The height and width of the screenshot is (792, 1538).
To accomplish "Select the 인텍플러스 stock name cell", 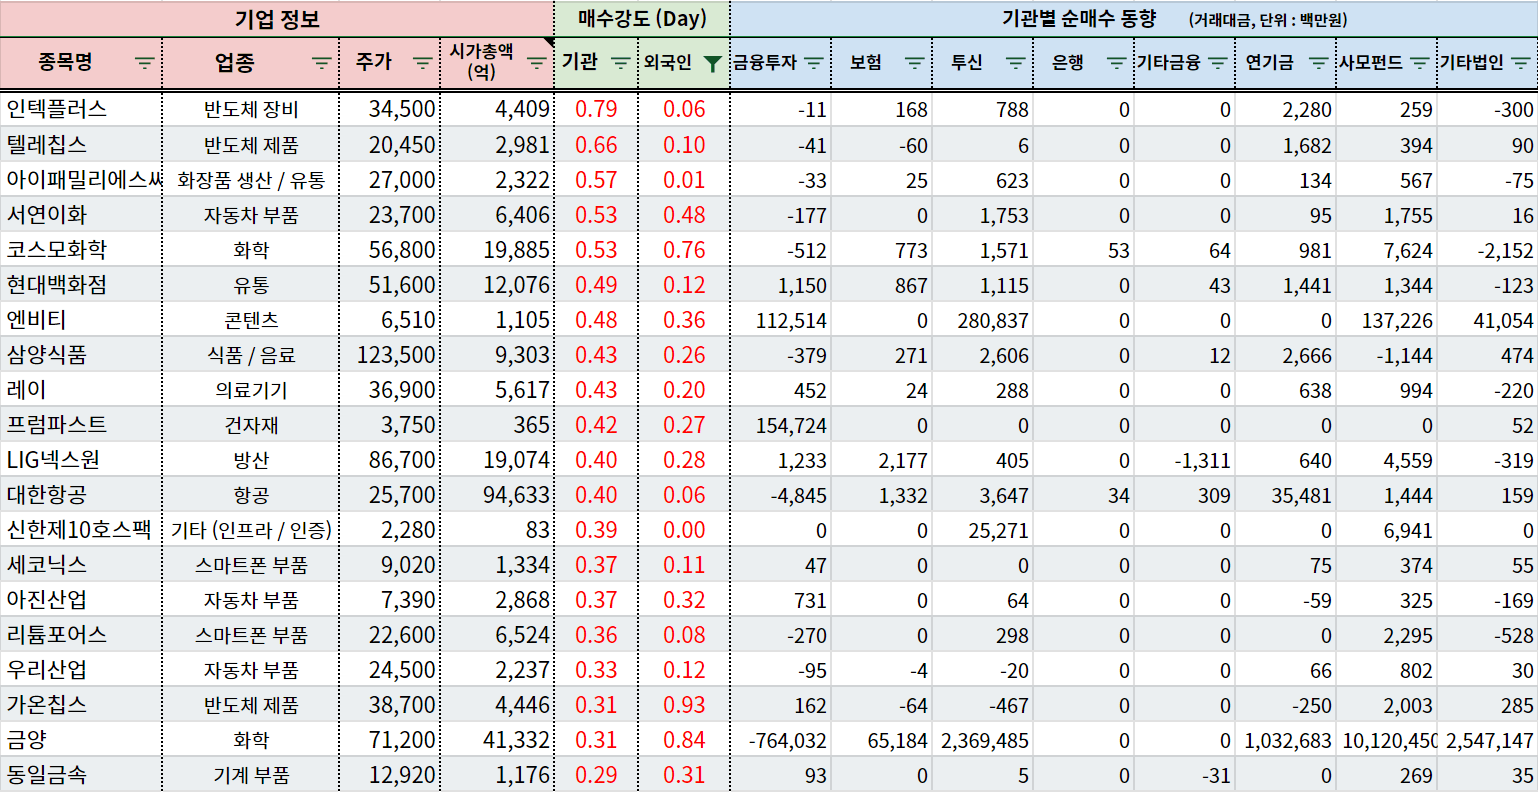I will click(81, 109).
